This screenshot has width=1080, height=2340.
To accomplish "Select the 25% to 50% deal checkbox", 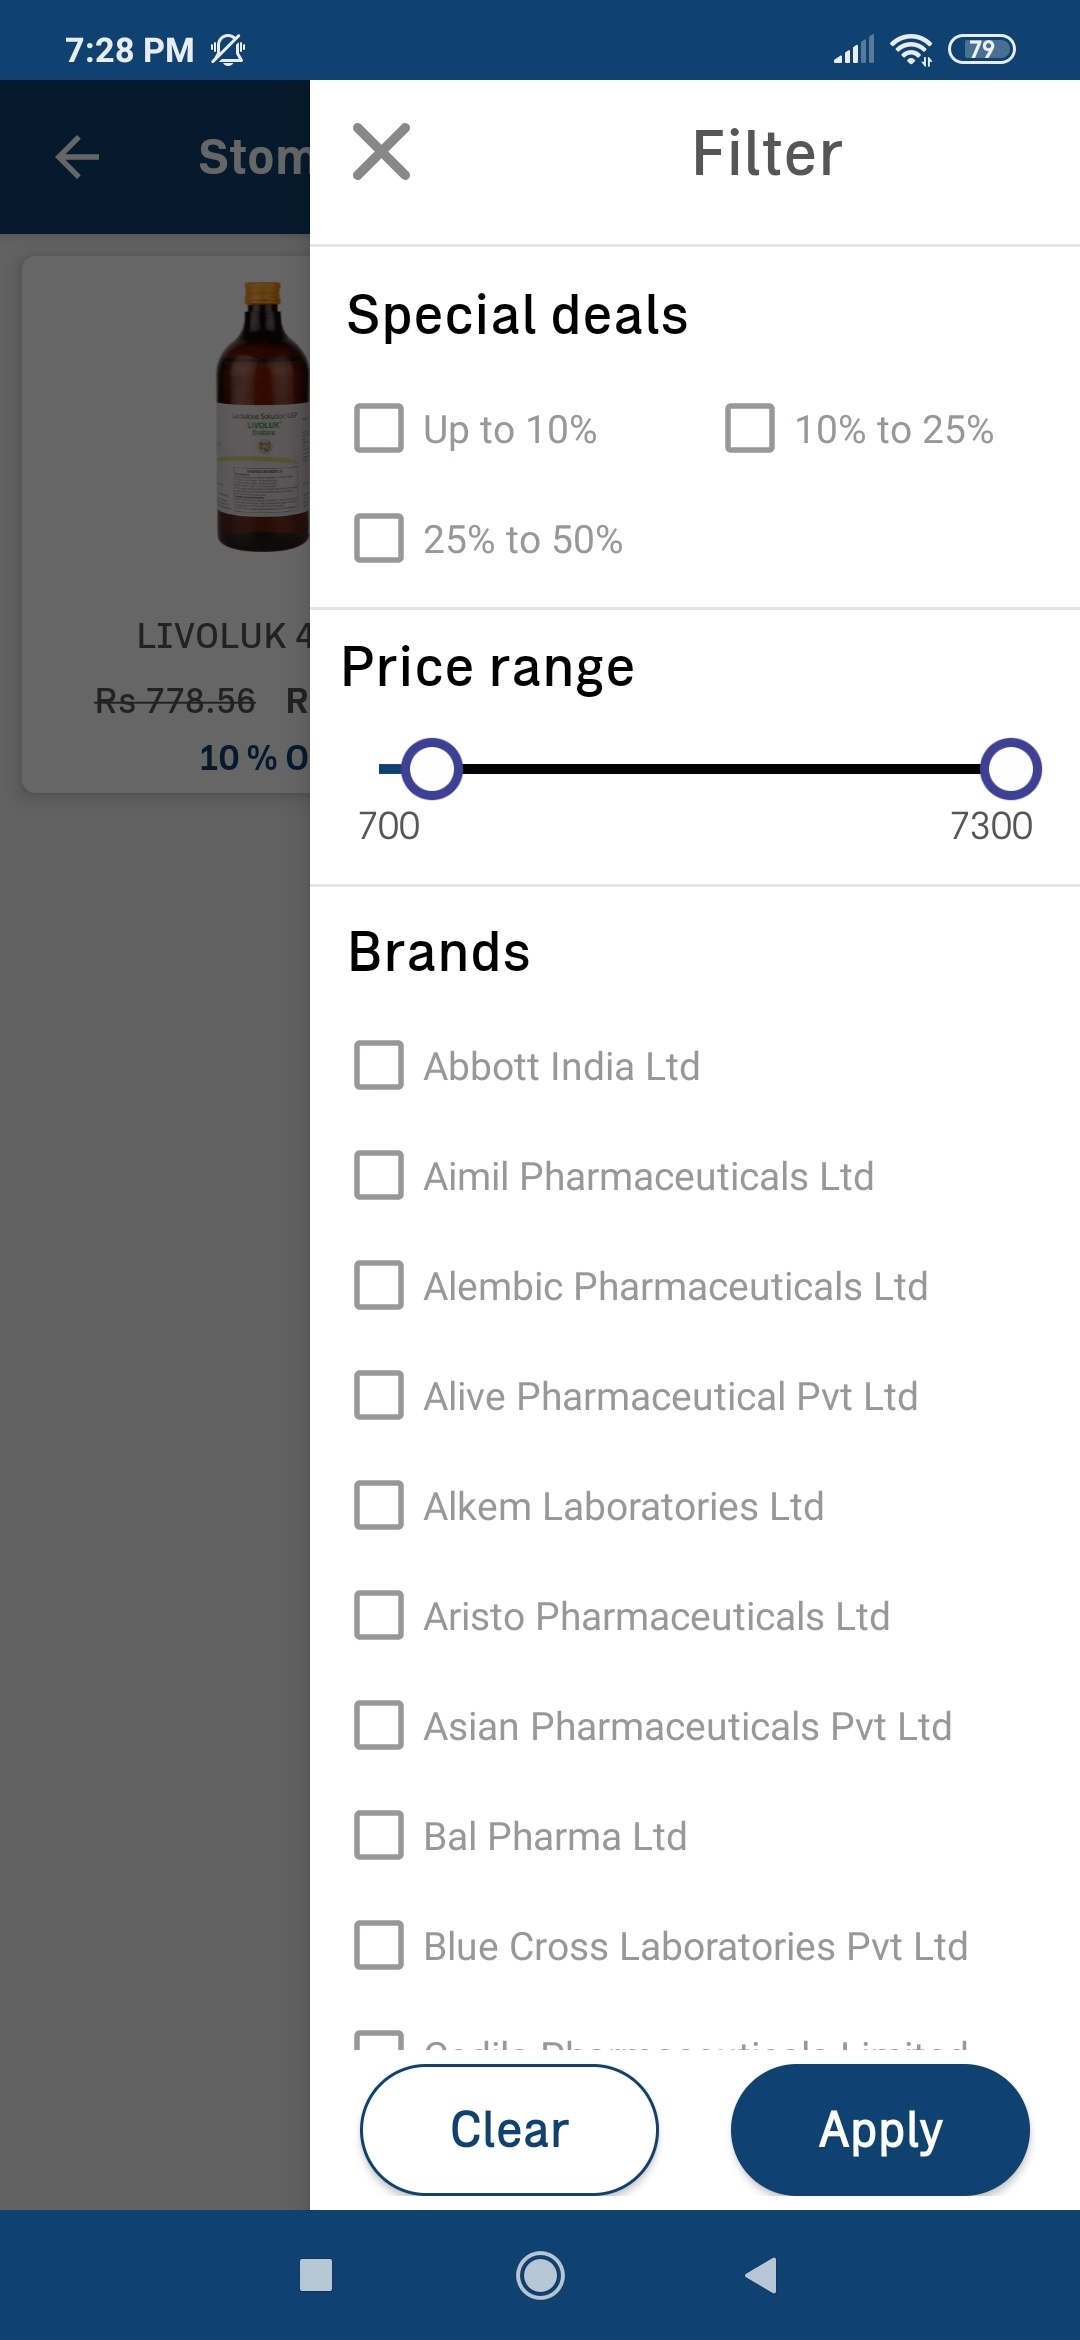I will tap(379, 539).
